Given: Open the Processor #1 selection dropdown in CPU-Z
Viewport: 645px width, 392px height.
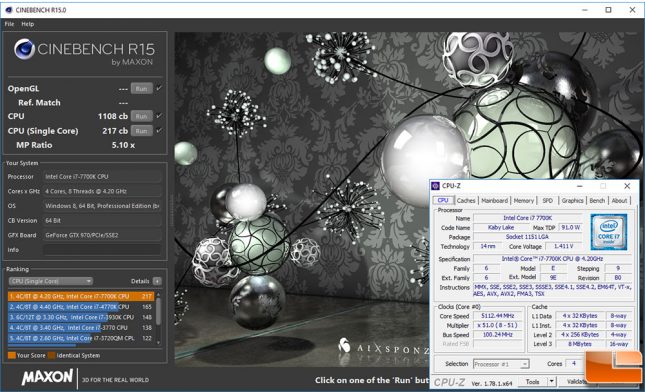Looking at the screenshot, I should [501, 364].
